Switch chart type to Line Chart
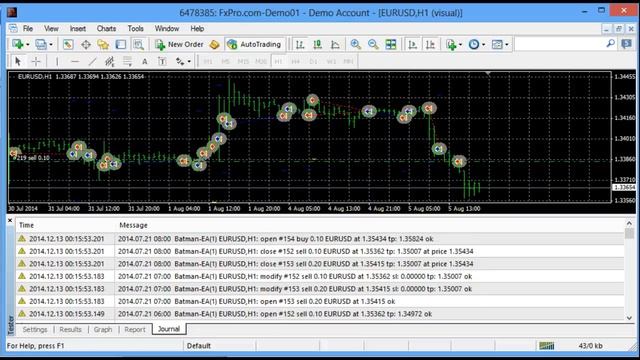This screenshot has height=360, width=640. pos(335,44)
